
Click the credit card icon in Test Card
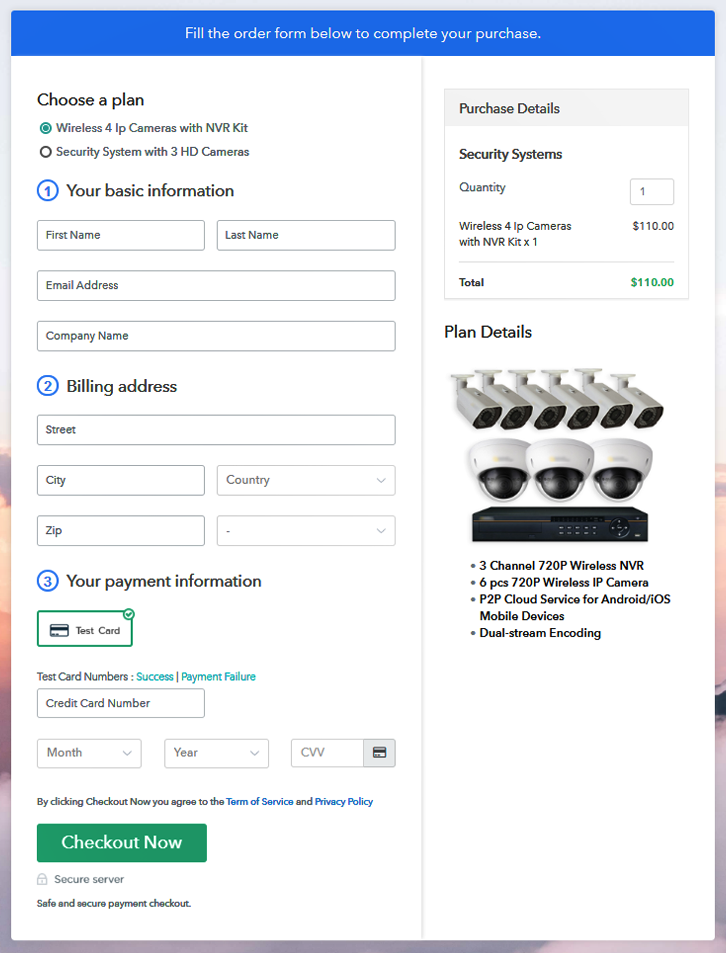59,630
